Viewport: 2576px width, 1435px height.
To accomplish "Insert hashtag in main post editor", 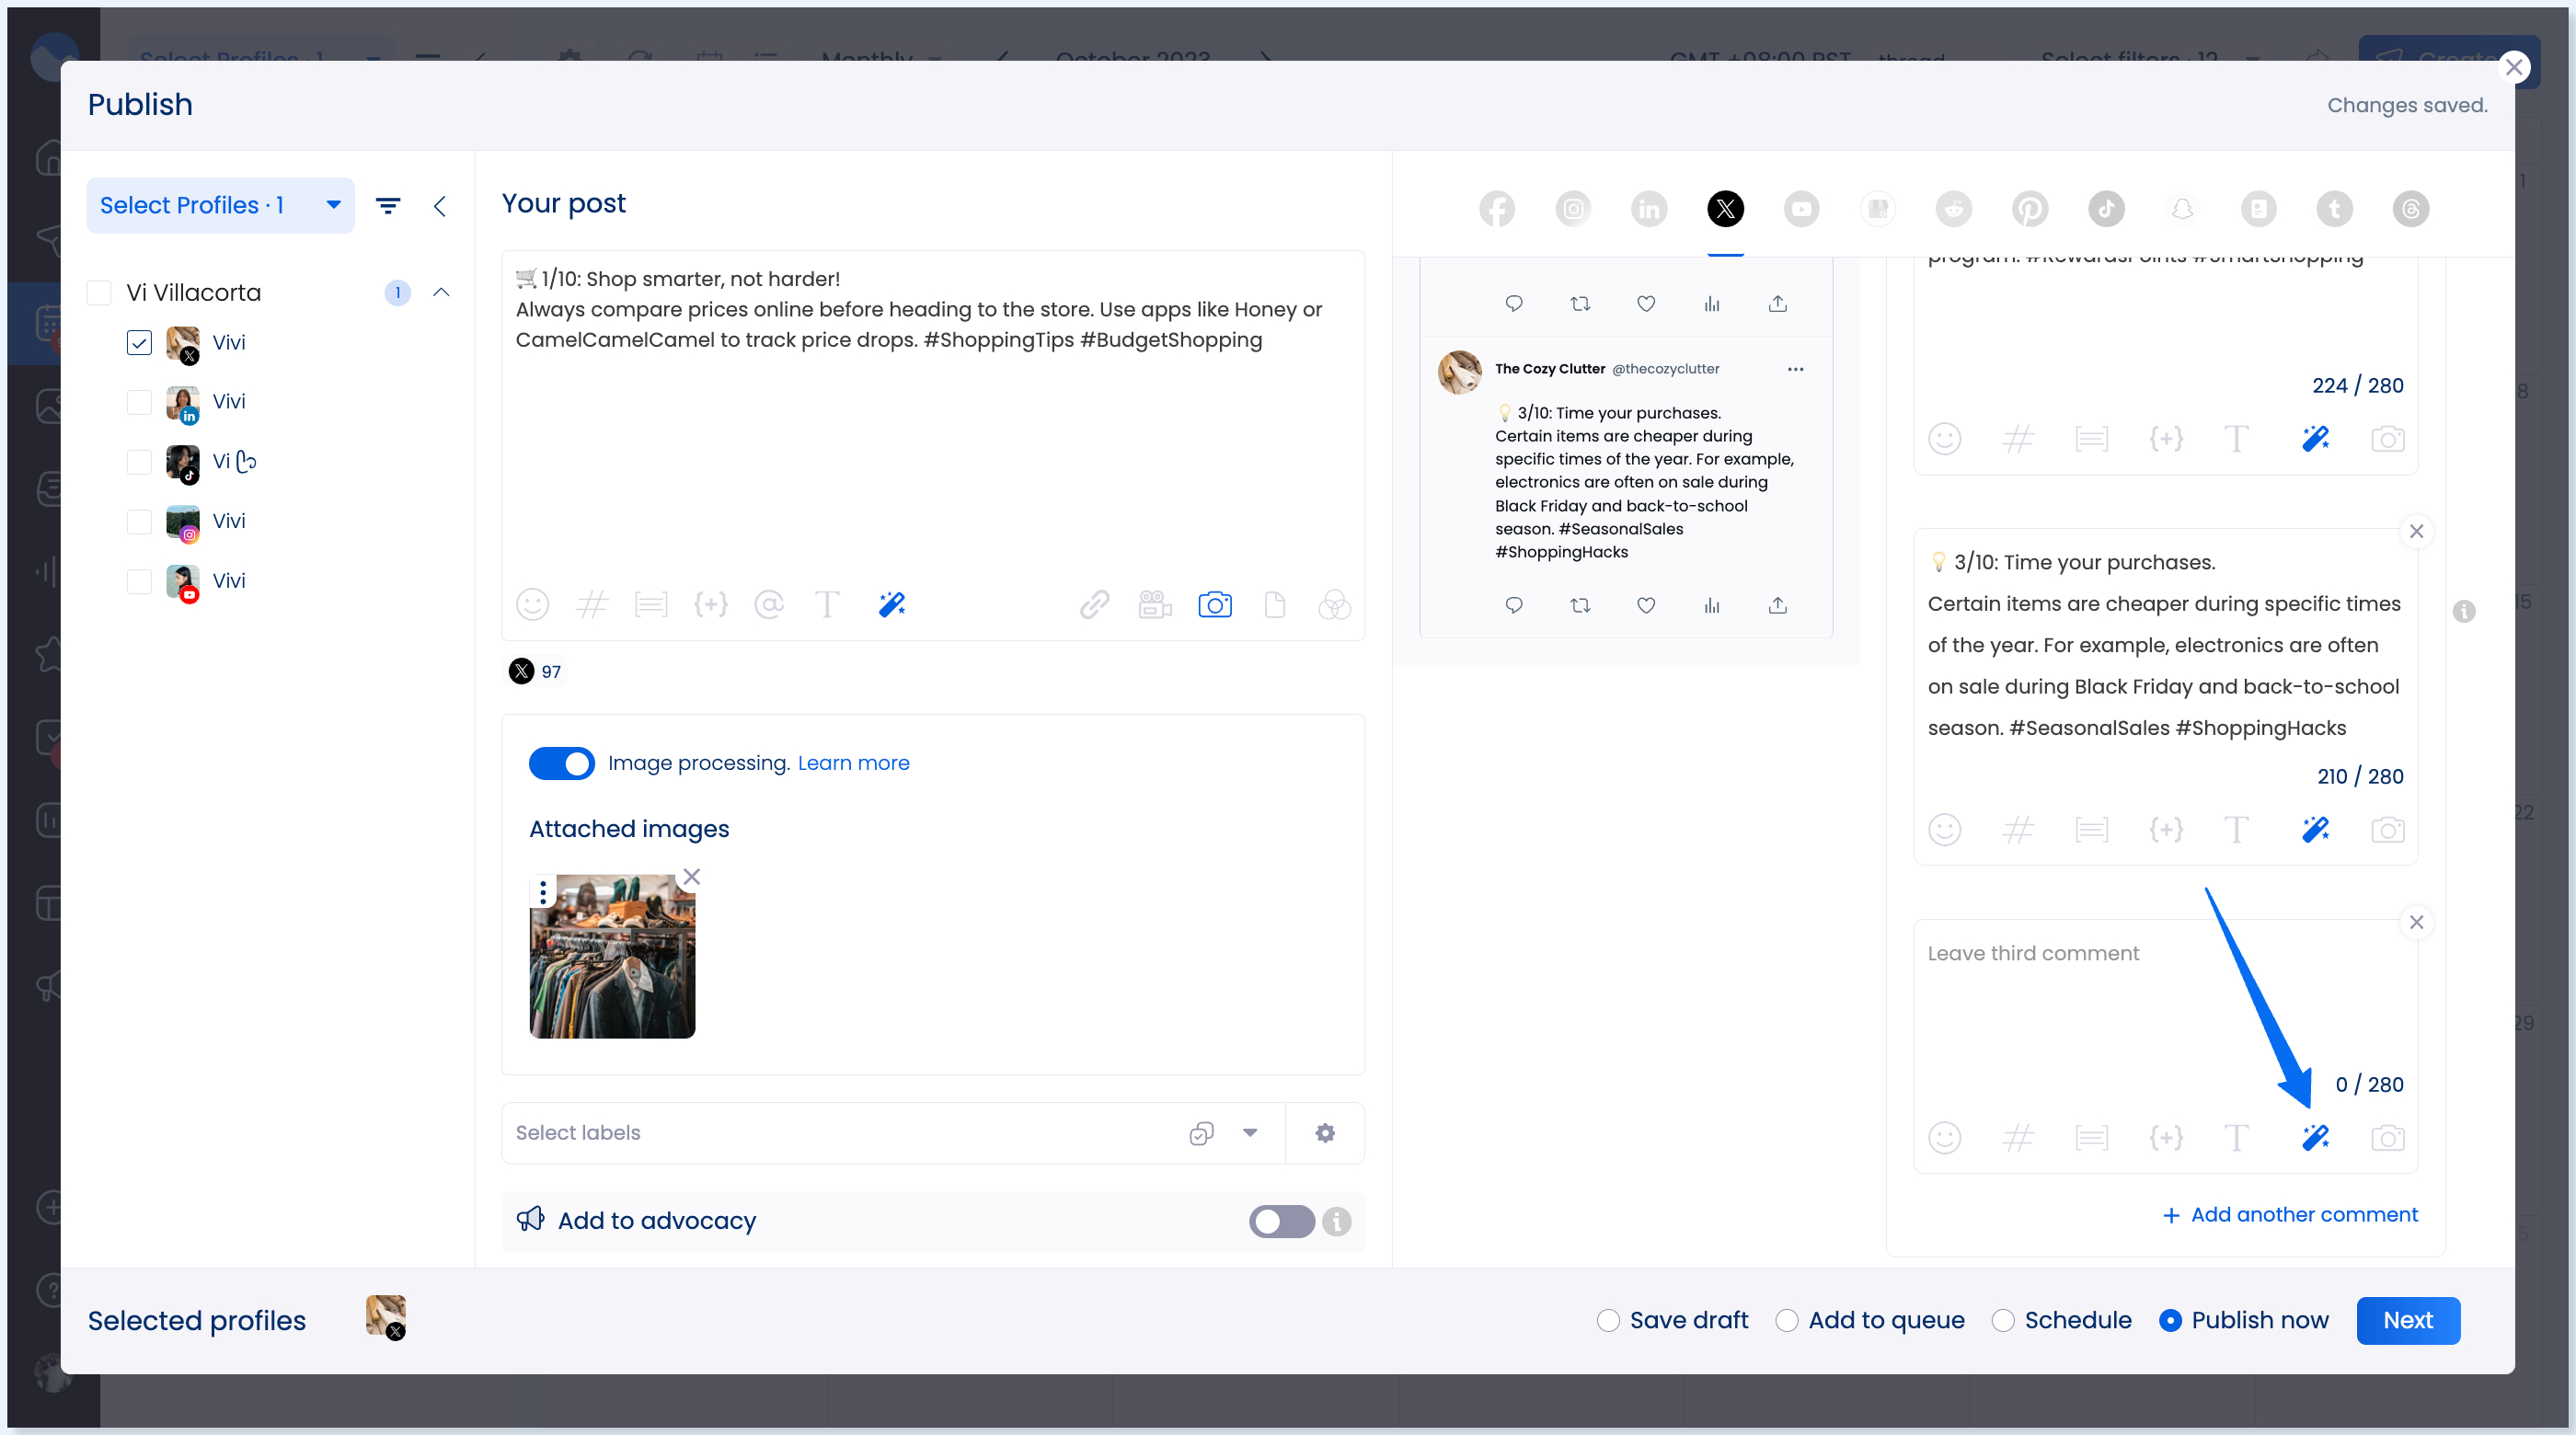I will point(592,604).
